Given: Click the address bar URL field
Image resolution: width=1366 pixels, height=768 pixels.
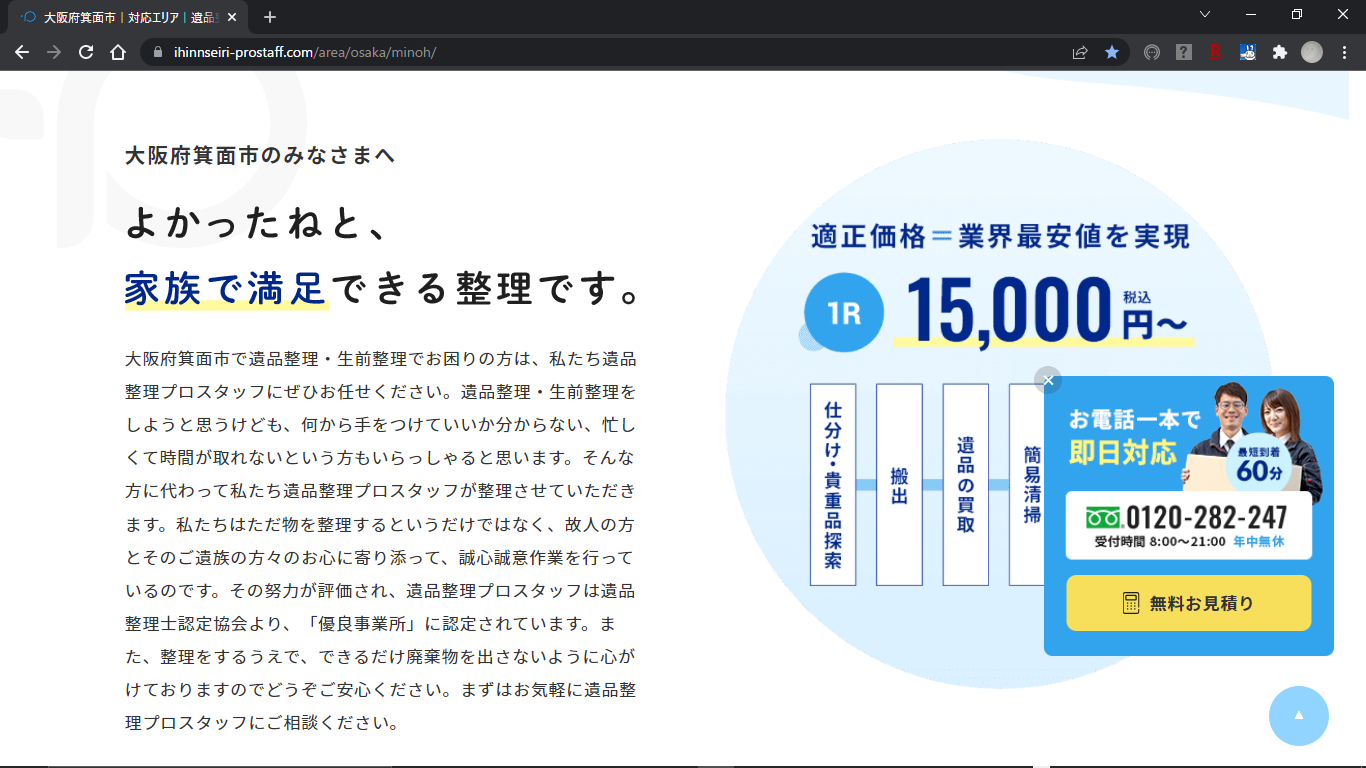Looking at the screenshot, I should (600, 53).
